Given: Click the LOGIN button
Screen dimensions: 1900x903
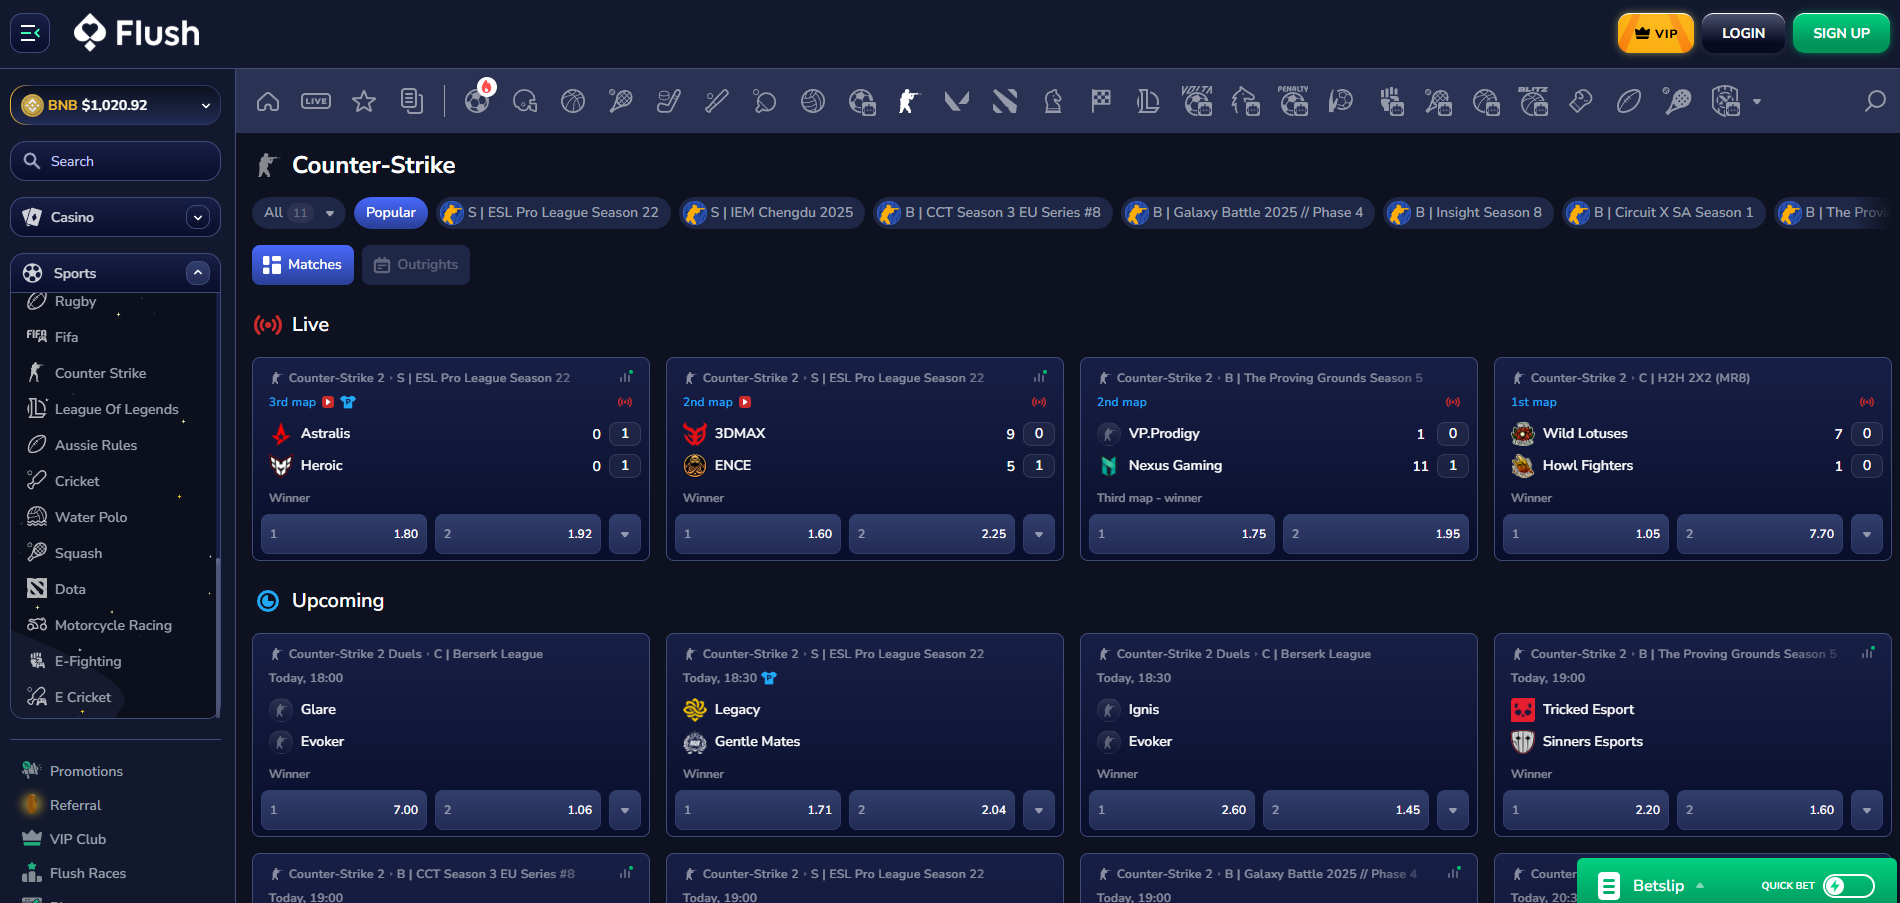Looking at the screenshot, I should click(x=1743, y=33).
